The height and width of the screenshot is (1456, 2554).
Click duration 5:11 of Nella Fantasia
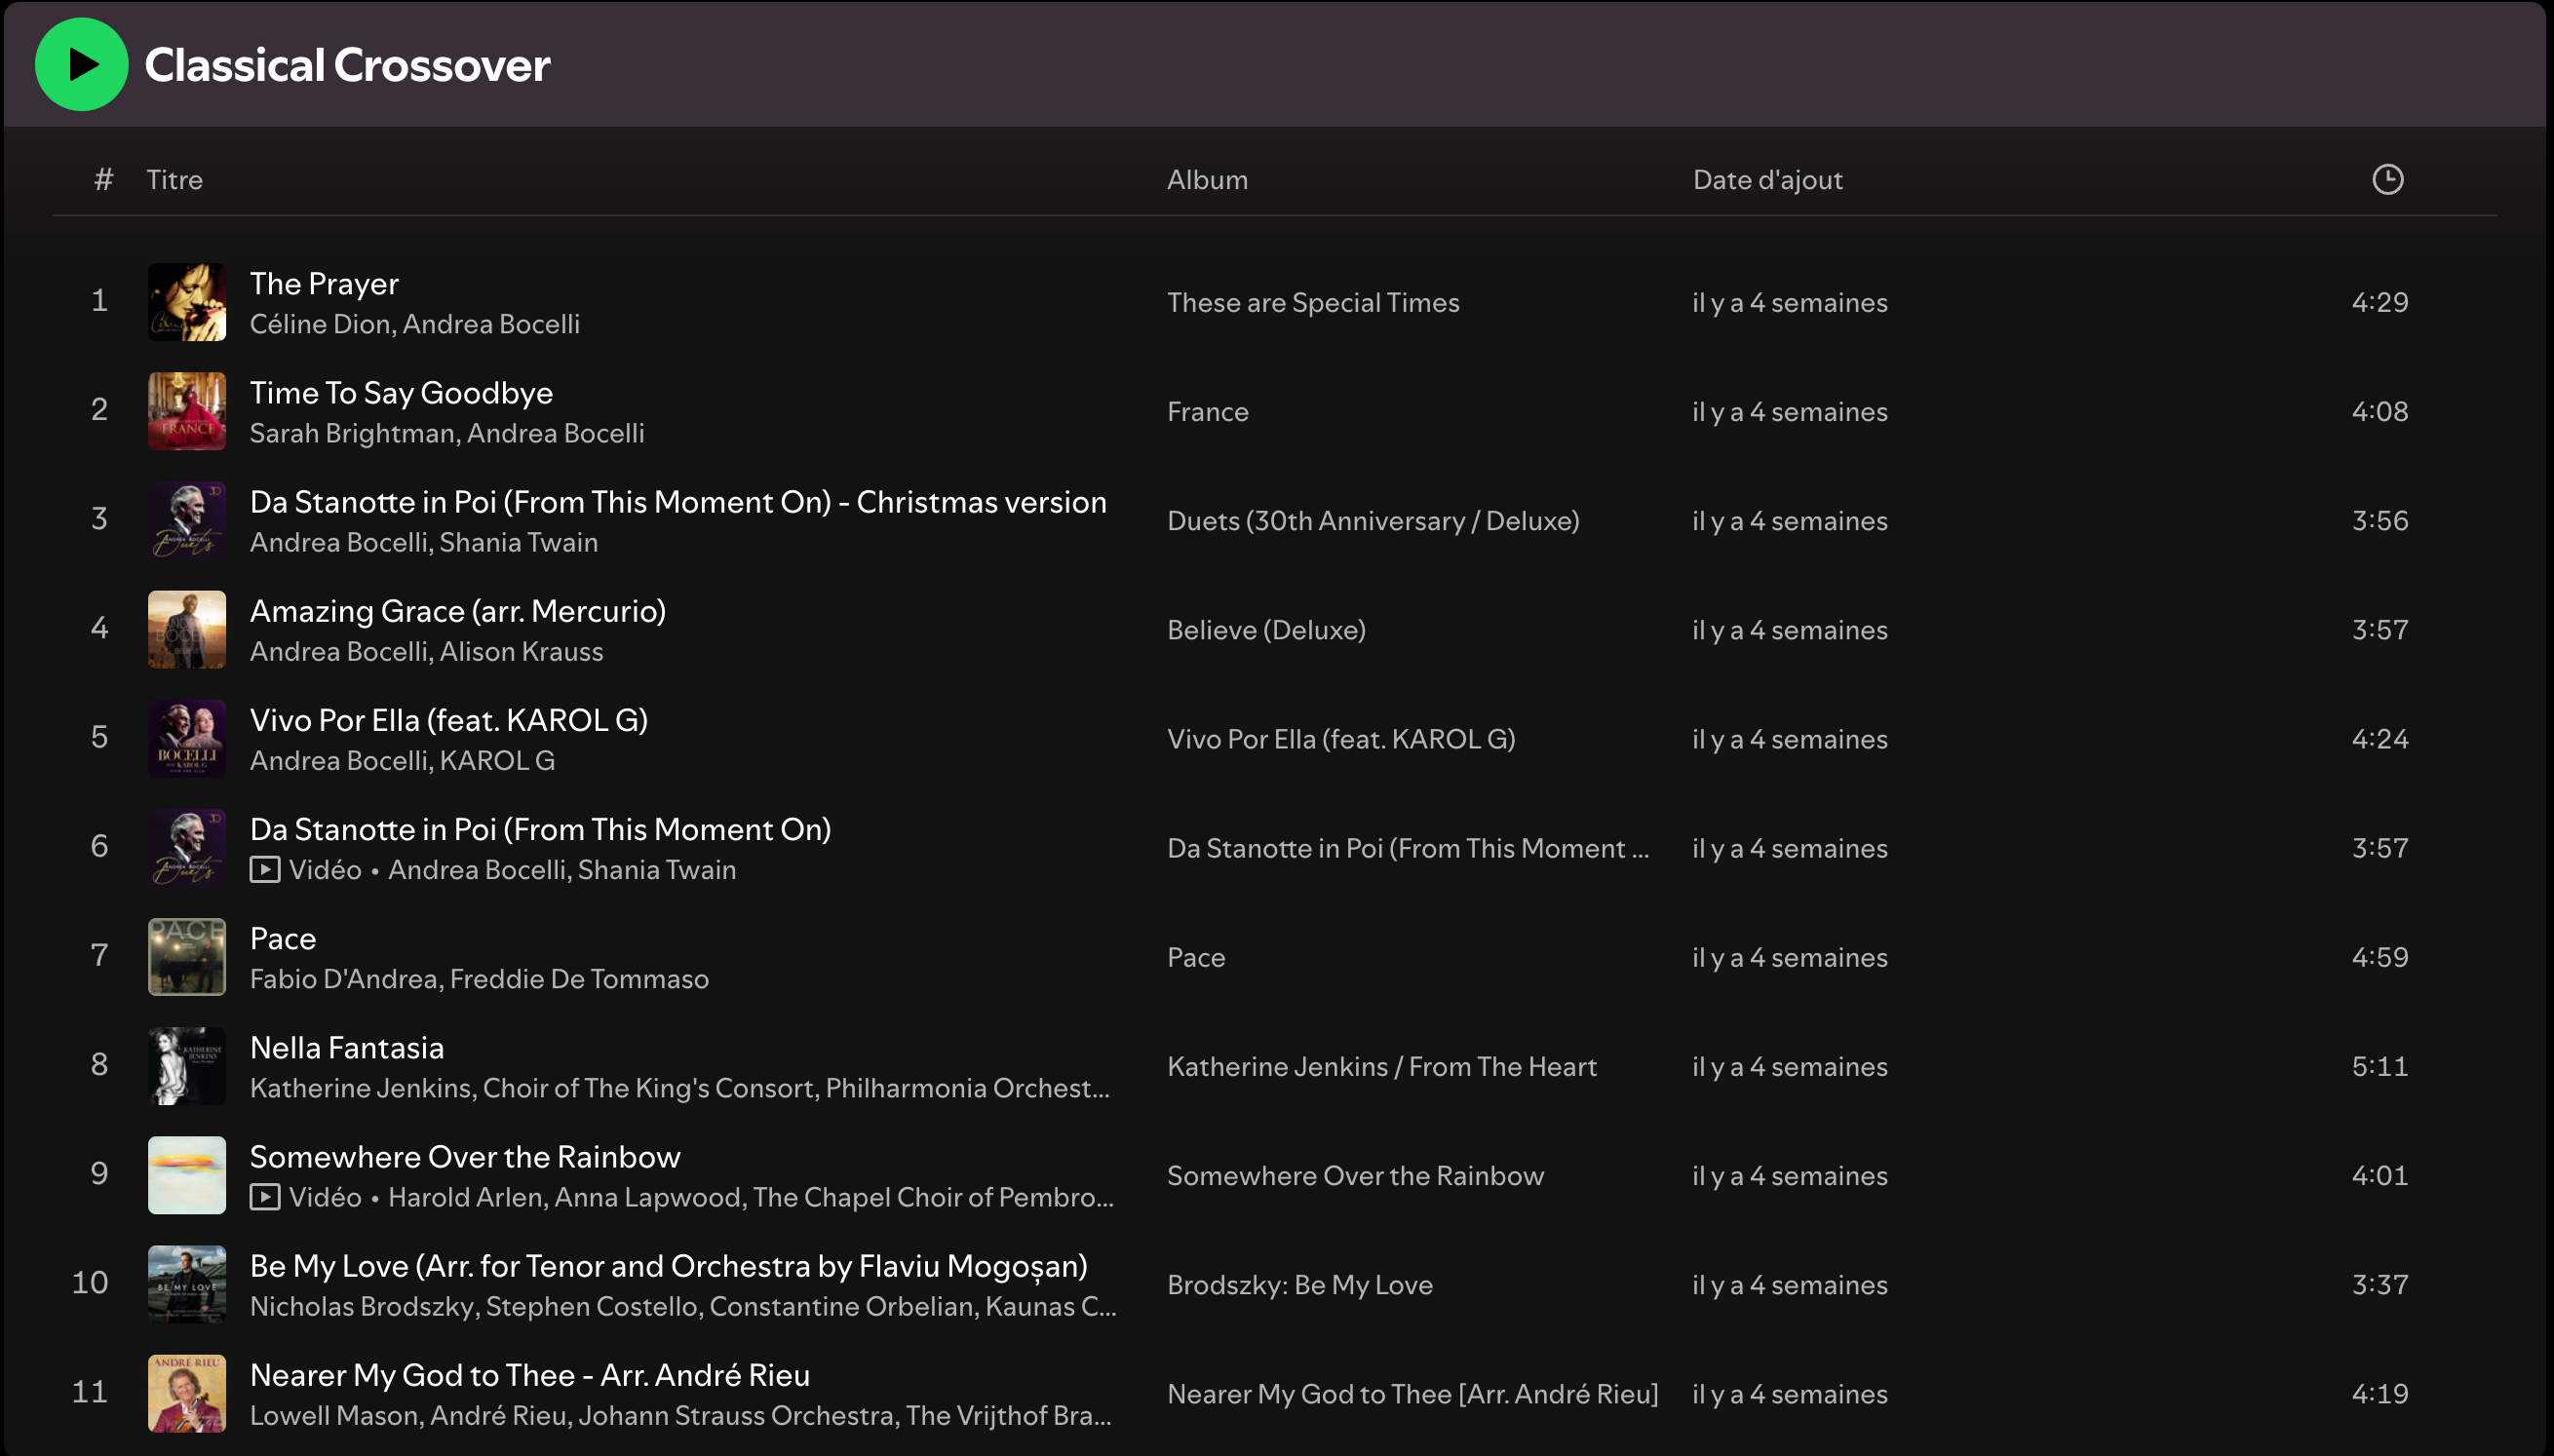(2379, 1066)
